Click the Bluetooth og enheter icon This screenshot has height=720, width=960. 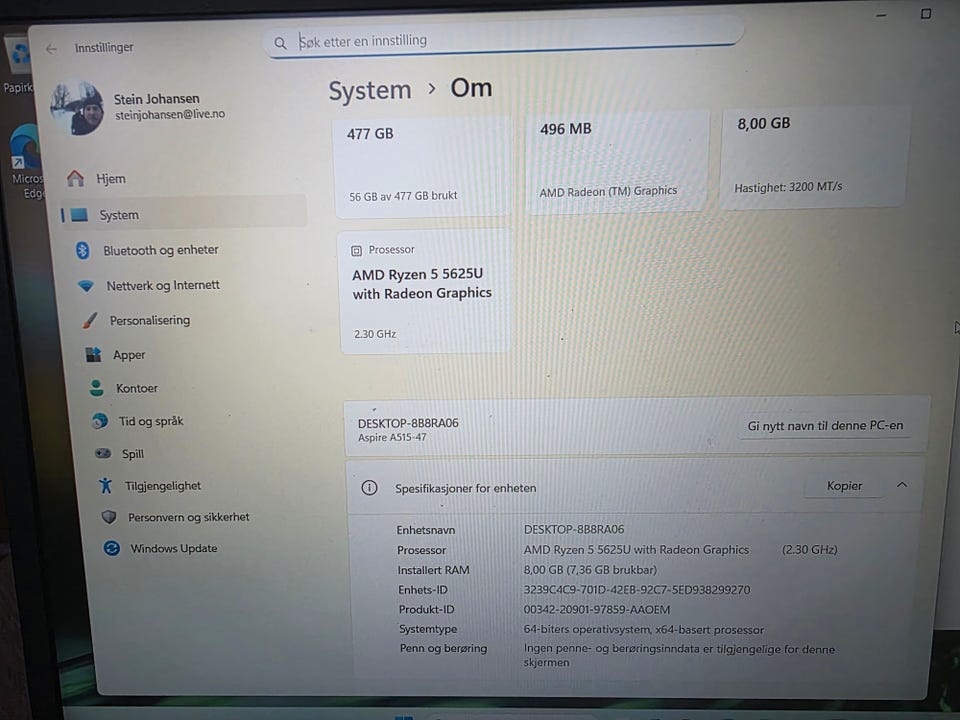click(83, 250)
